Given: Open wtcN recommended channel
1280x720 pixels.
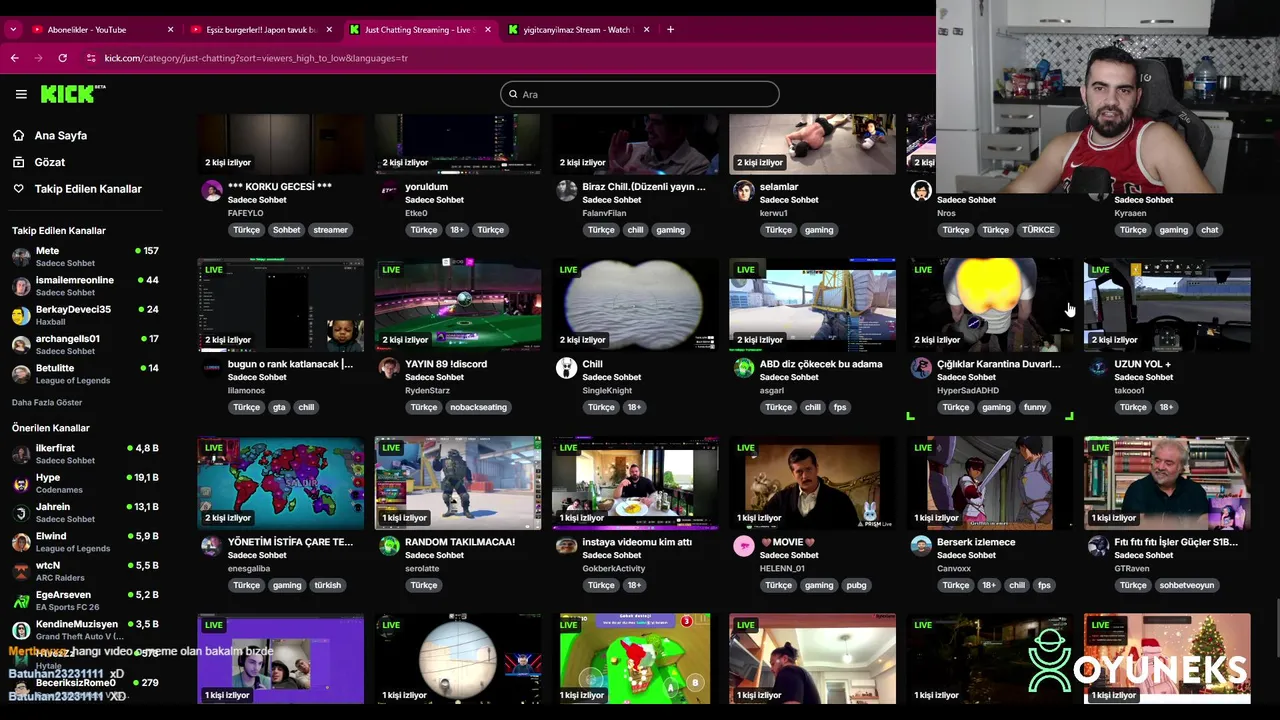Looking at the screenshot, I should pos(85,571).
